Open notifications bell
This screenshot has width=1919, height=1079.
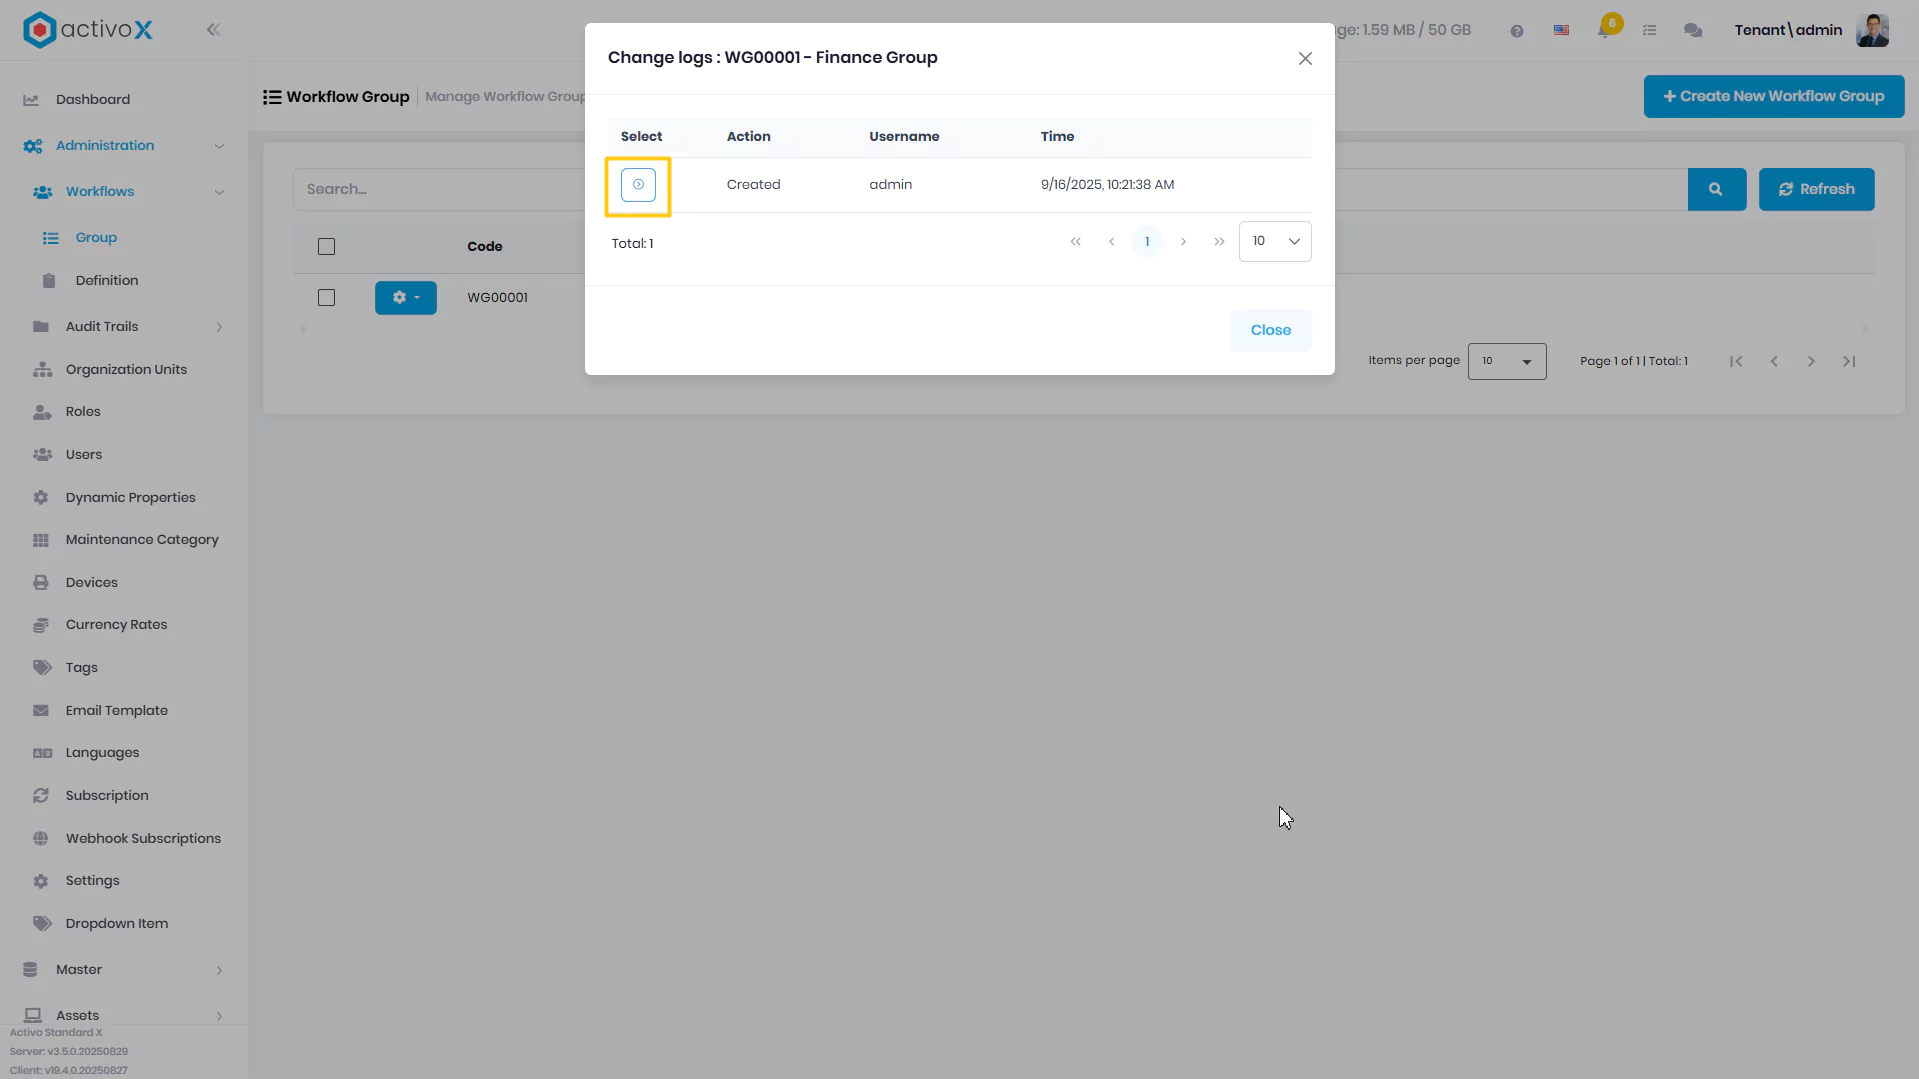click(1606, 29)
